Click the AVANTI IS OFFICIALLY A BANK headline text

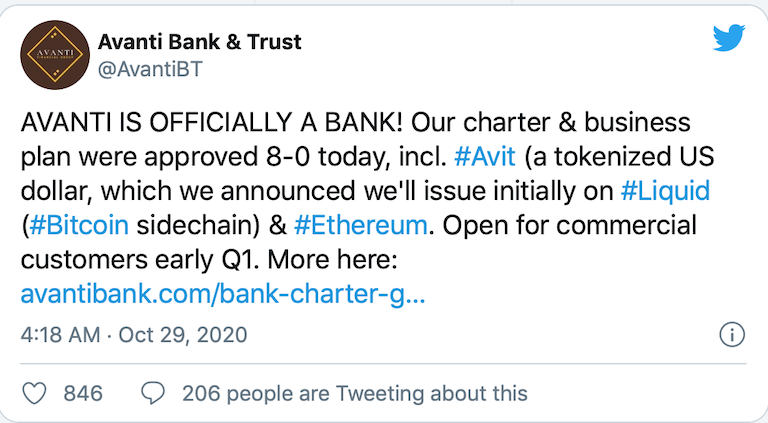(212, 122)
